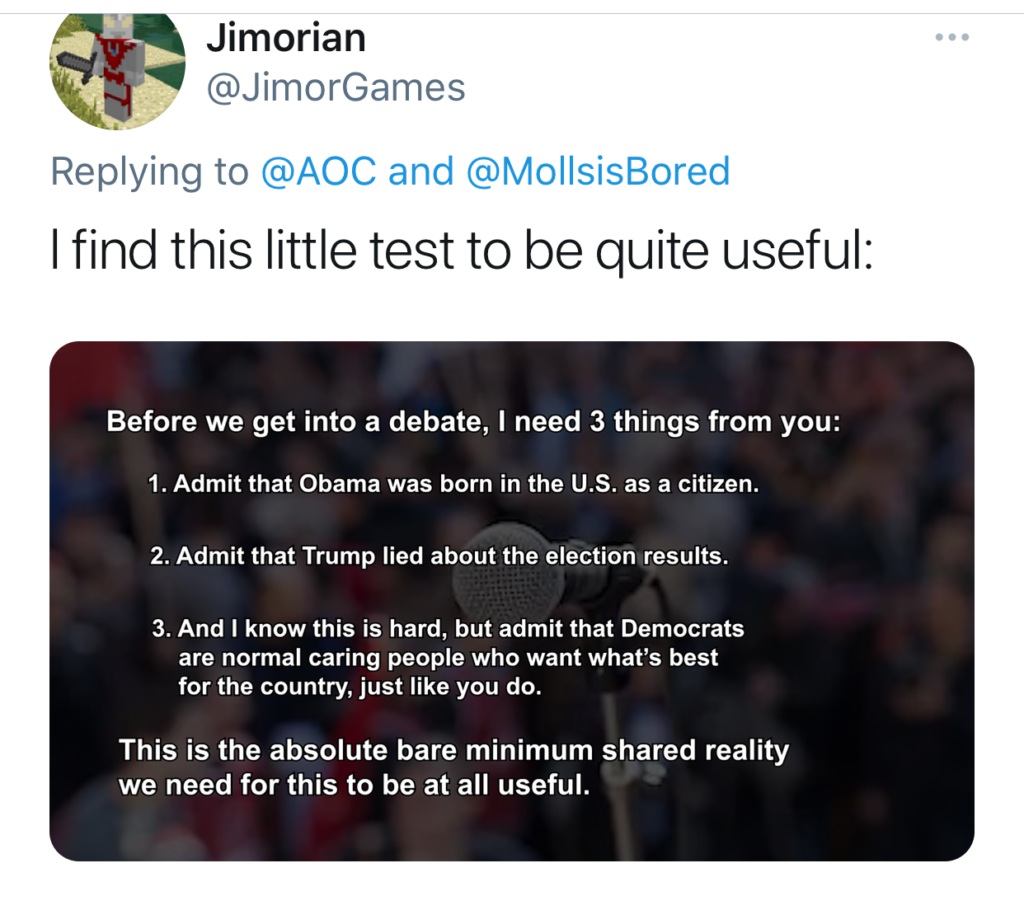Screen dimensions: 1024x910
Task: Click the sword in the profile avatar
Action: tap(78, 67)
